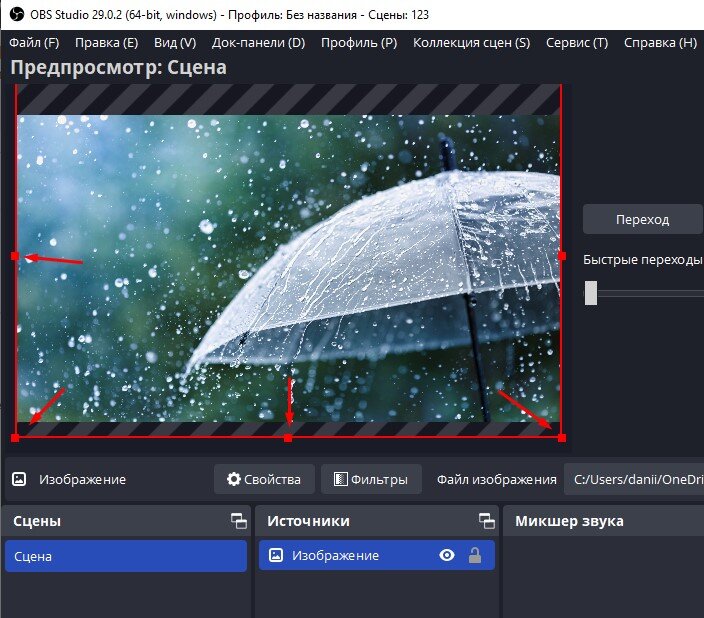The width and height of the screenshot is (704, 618).
Task: Click the transition T-bar slider handle
Action: click(x=591, y=293)
